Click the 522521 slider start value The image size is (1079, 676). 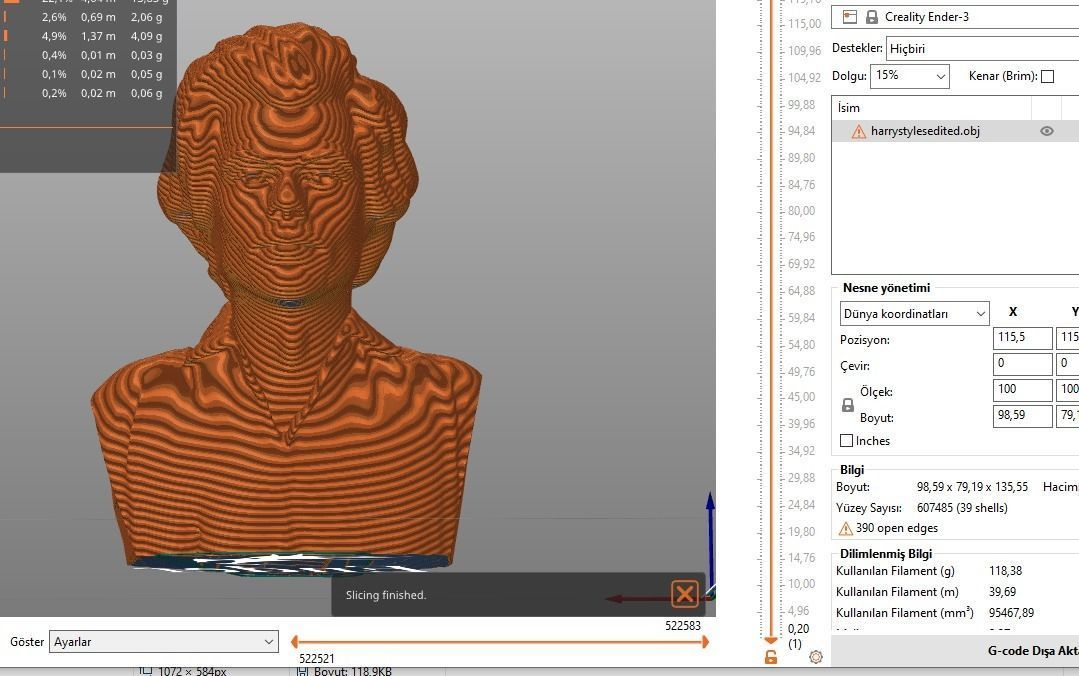pyautogui.click(x=317, y=658)
